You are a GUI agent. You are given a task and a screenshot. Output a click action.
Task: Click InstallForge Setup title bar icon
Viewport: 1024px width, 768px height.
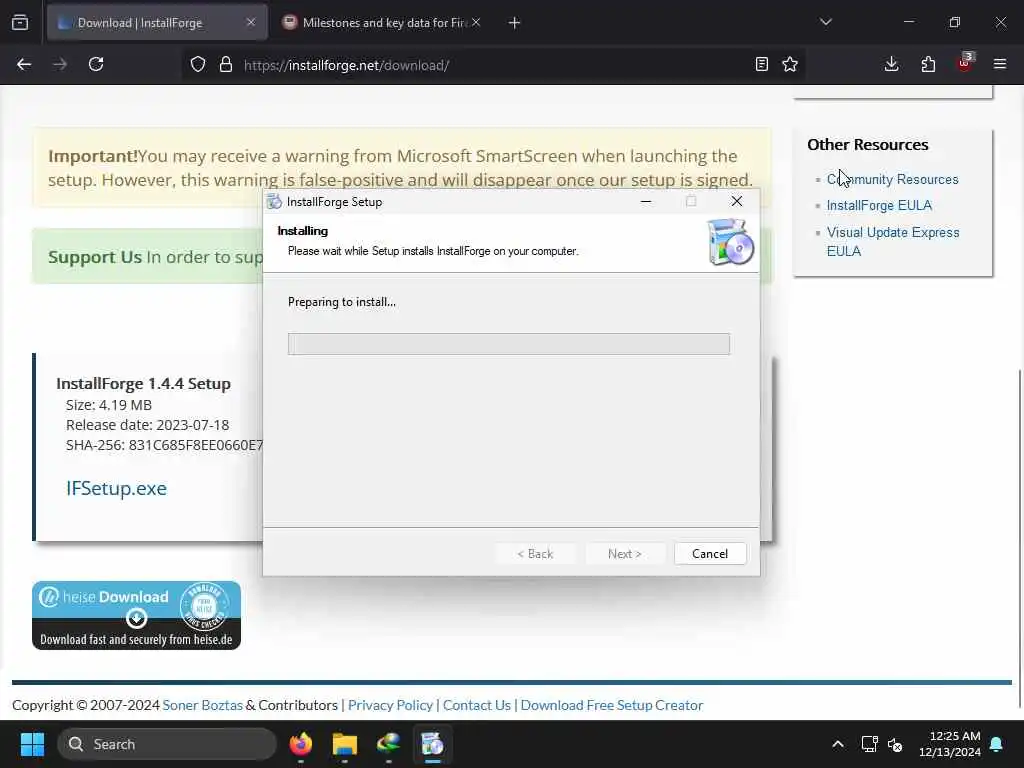coord(274,202)
